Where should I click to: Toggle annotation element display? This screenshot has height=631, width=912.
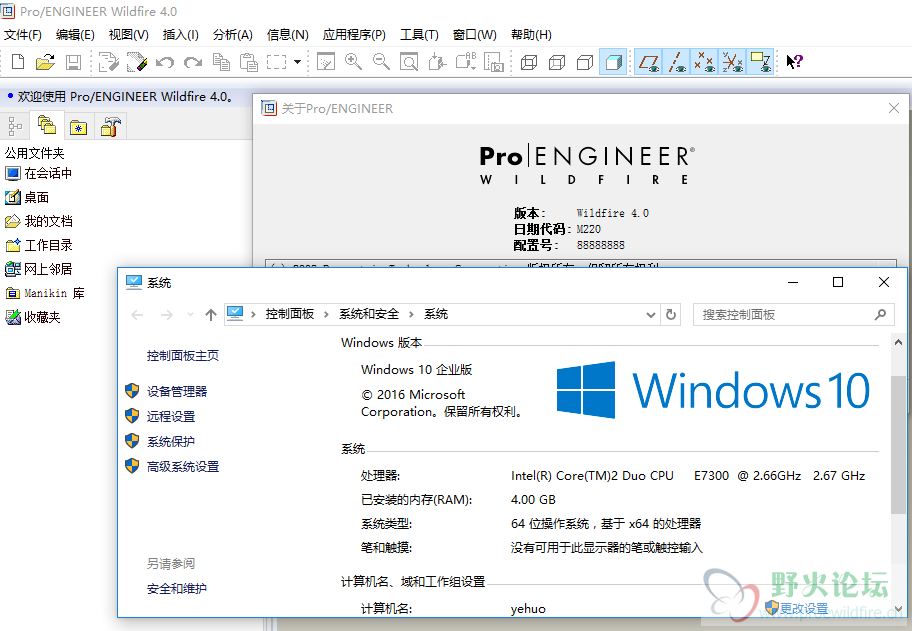760,62
